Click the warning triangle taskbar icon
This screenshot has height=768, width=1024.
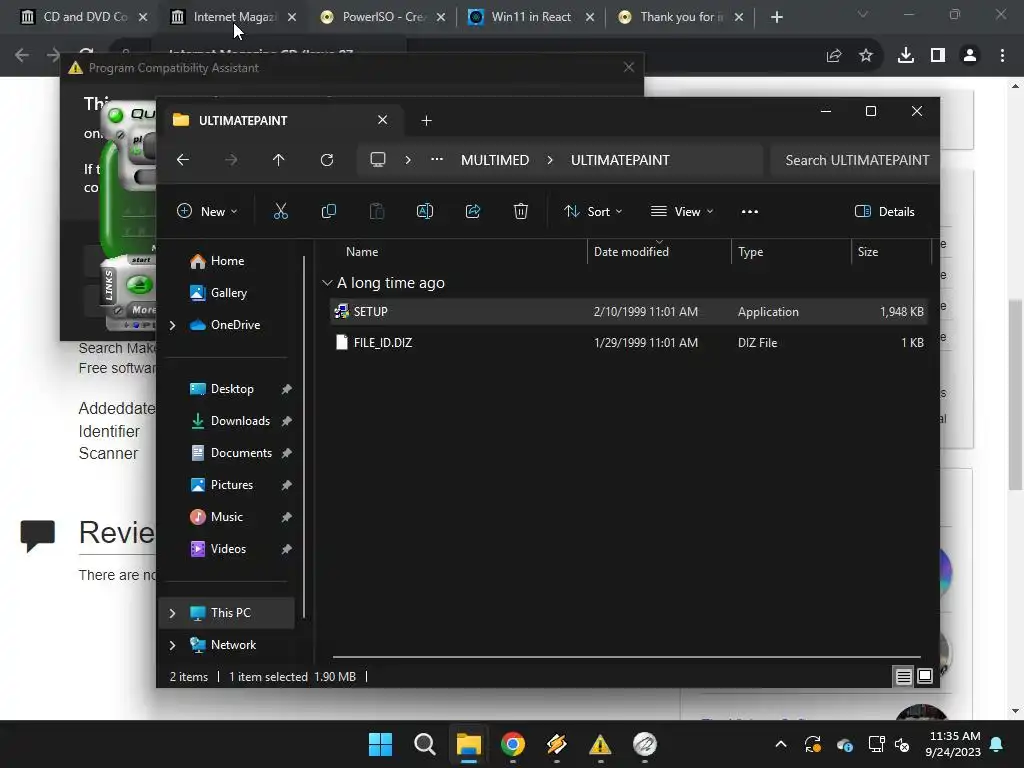pyautogui.click(x=600, y=744)
